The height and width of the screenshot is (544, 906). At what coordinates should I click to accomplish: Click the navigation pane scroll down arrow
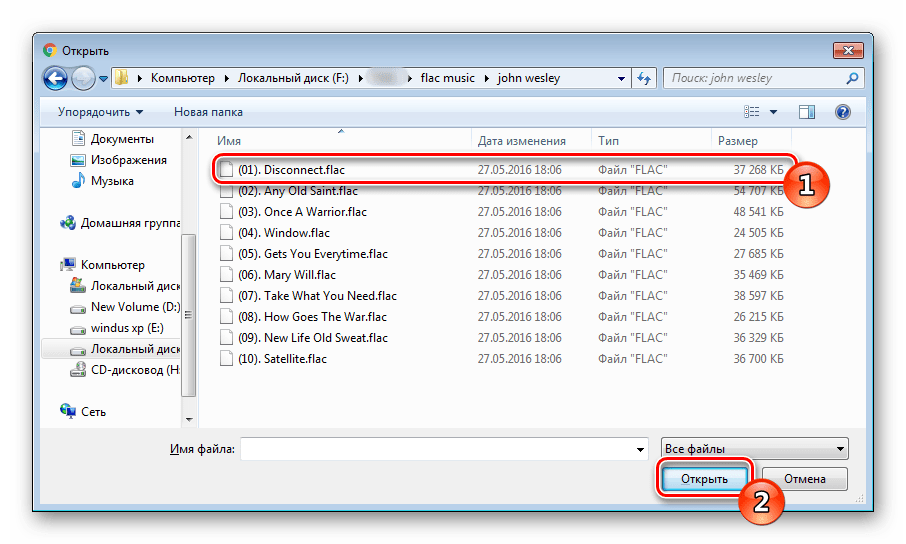click(189, 419)
